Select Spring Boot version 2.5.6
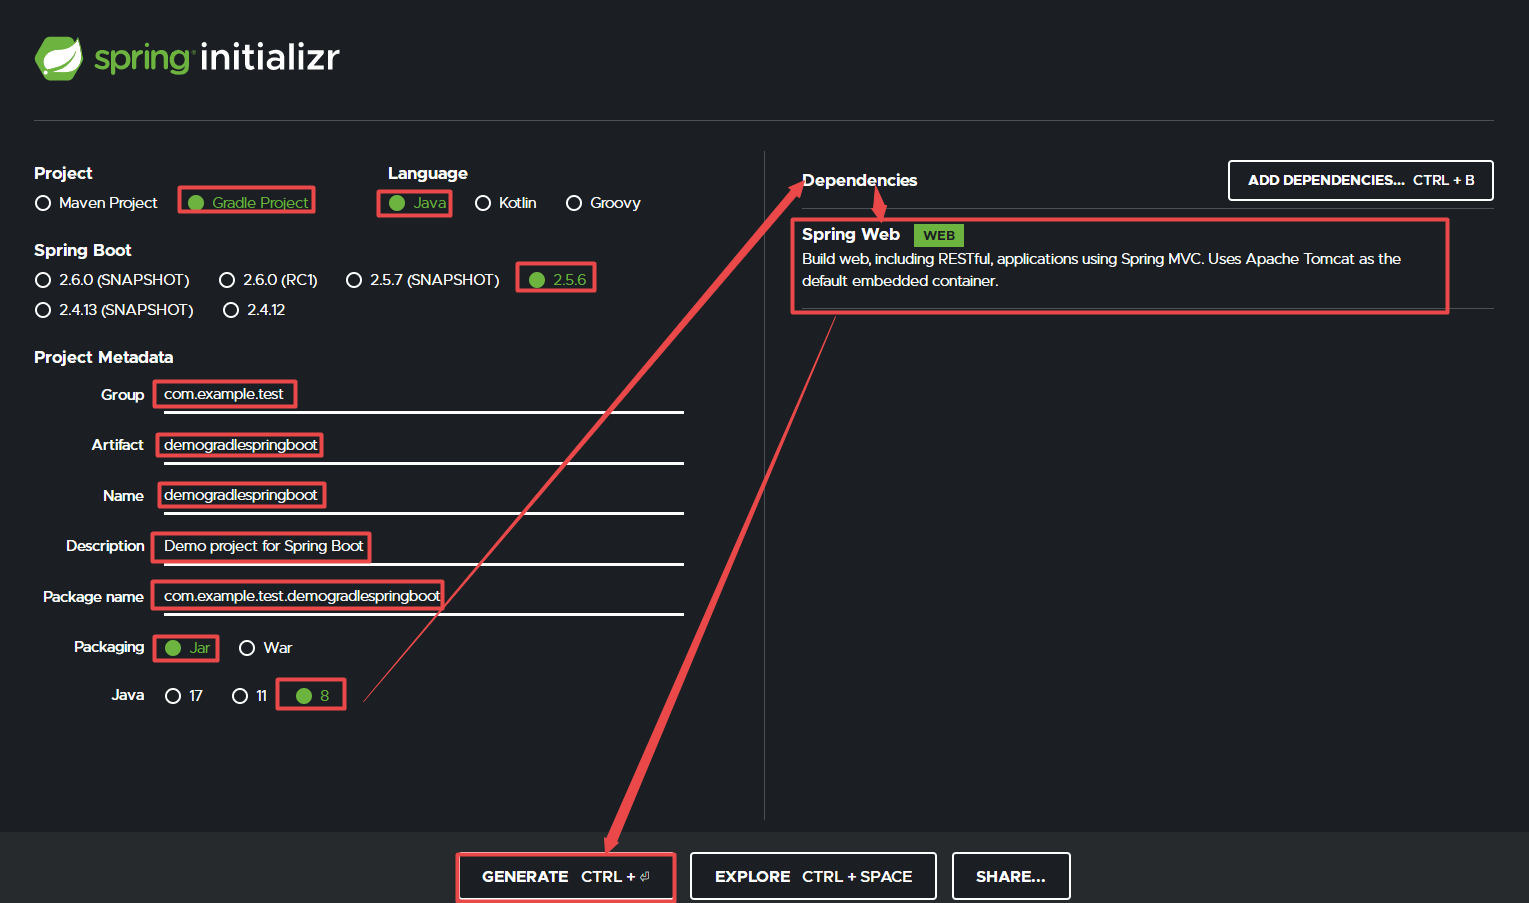Image resolution: width=1529 pixels, height=903 pixels. 557,280
